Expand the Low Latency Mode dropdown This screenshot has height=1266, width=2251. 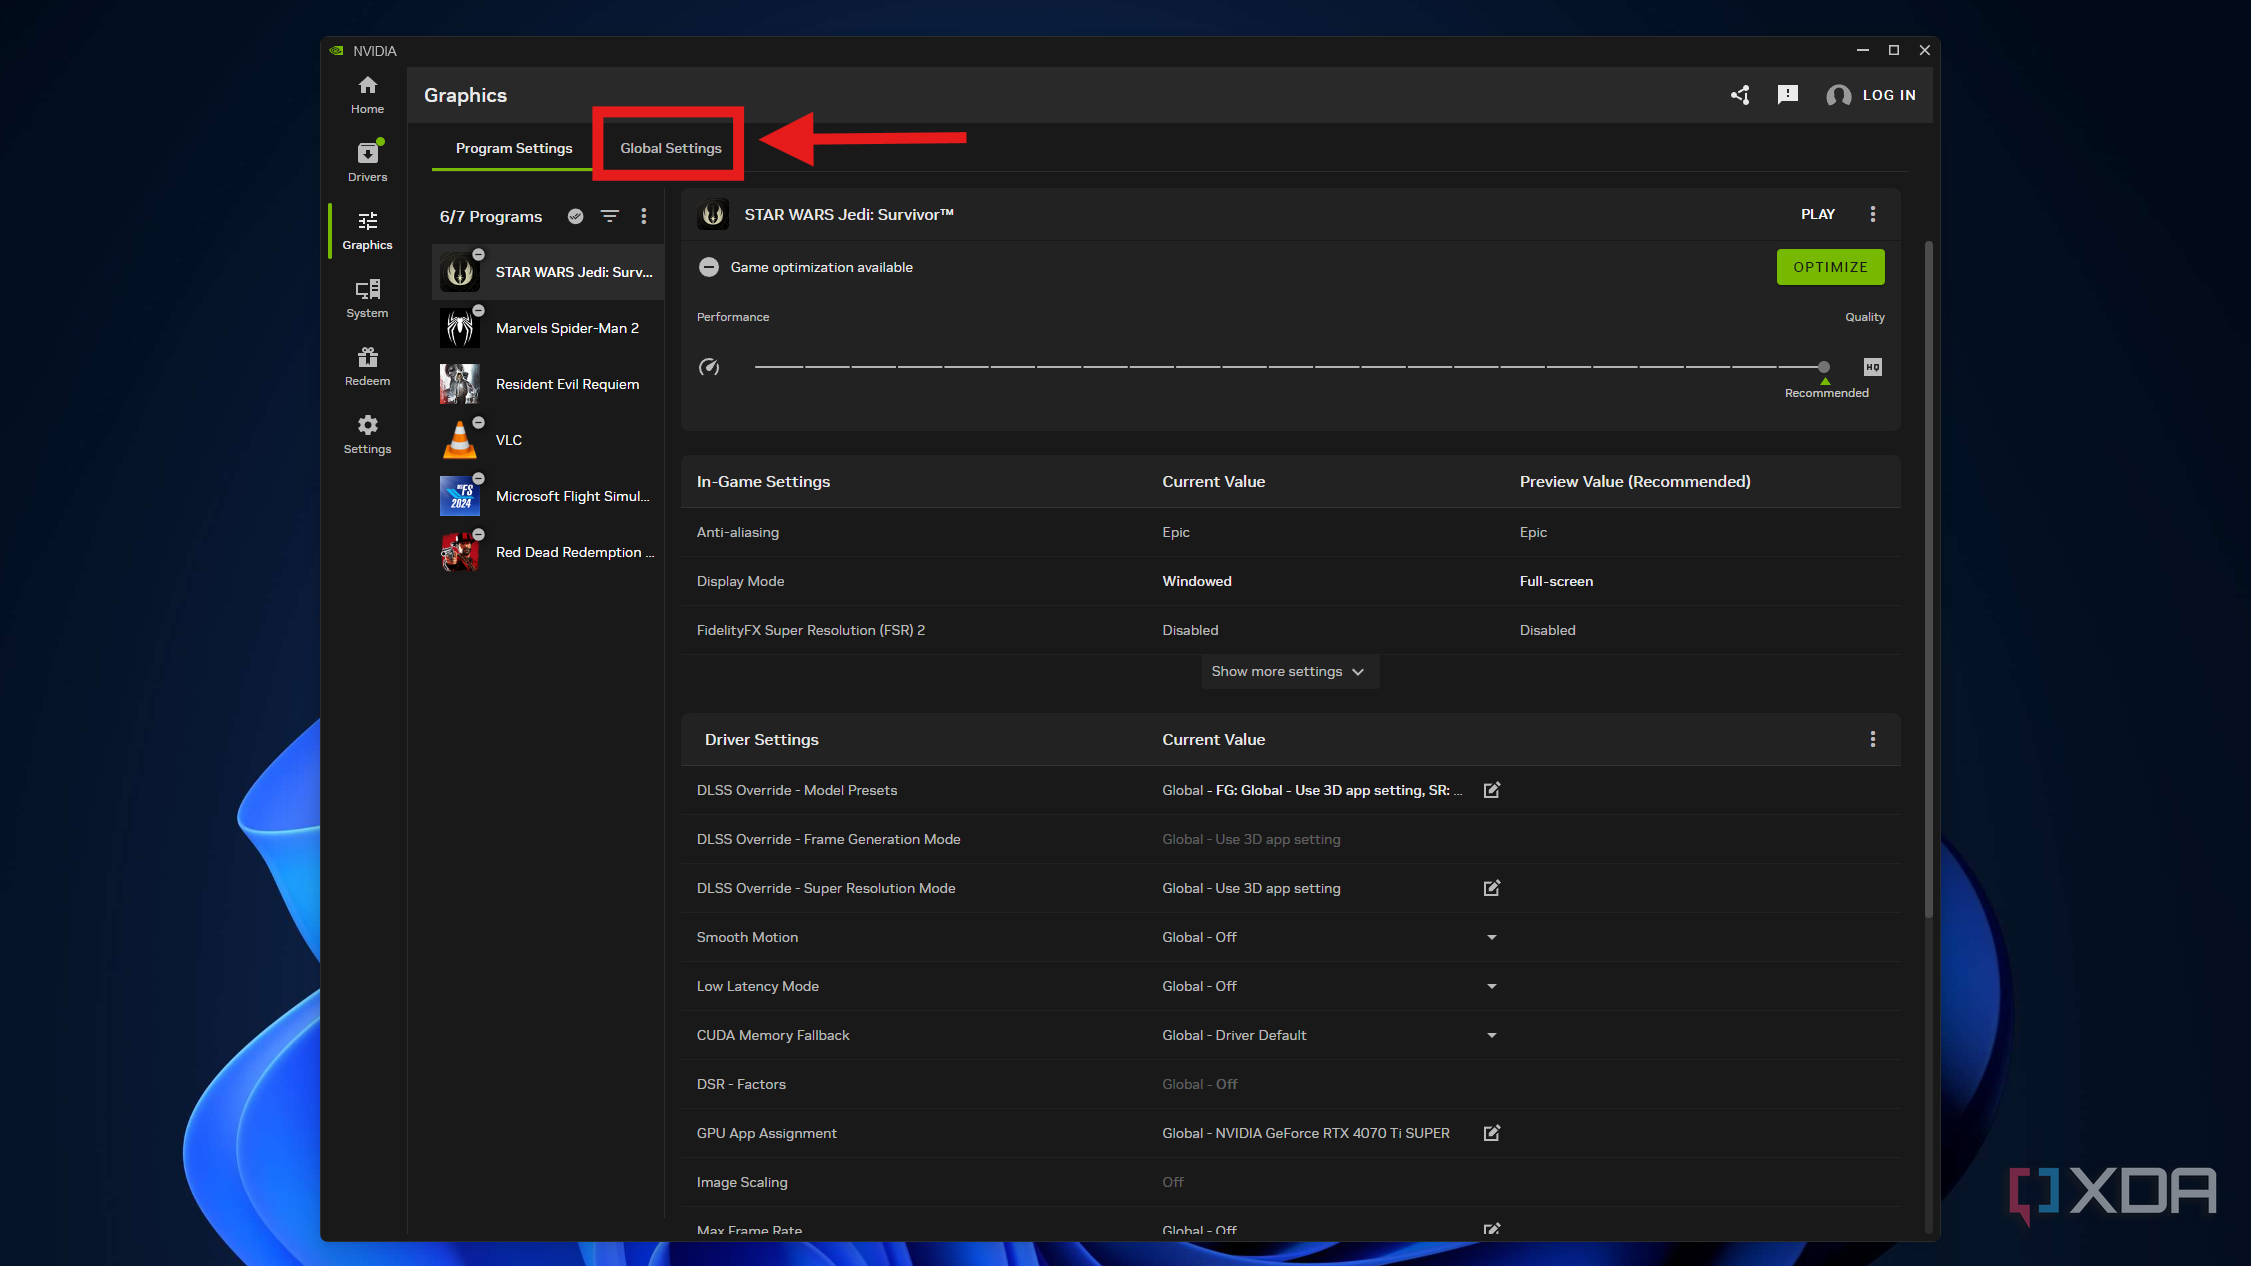[x=1492, y=986]
